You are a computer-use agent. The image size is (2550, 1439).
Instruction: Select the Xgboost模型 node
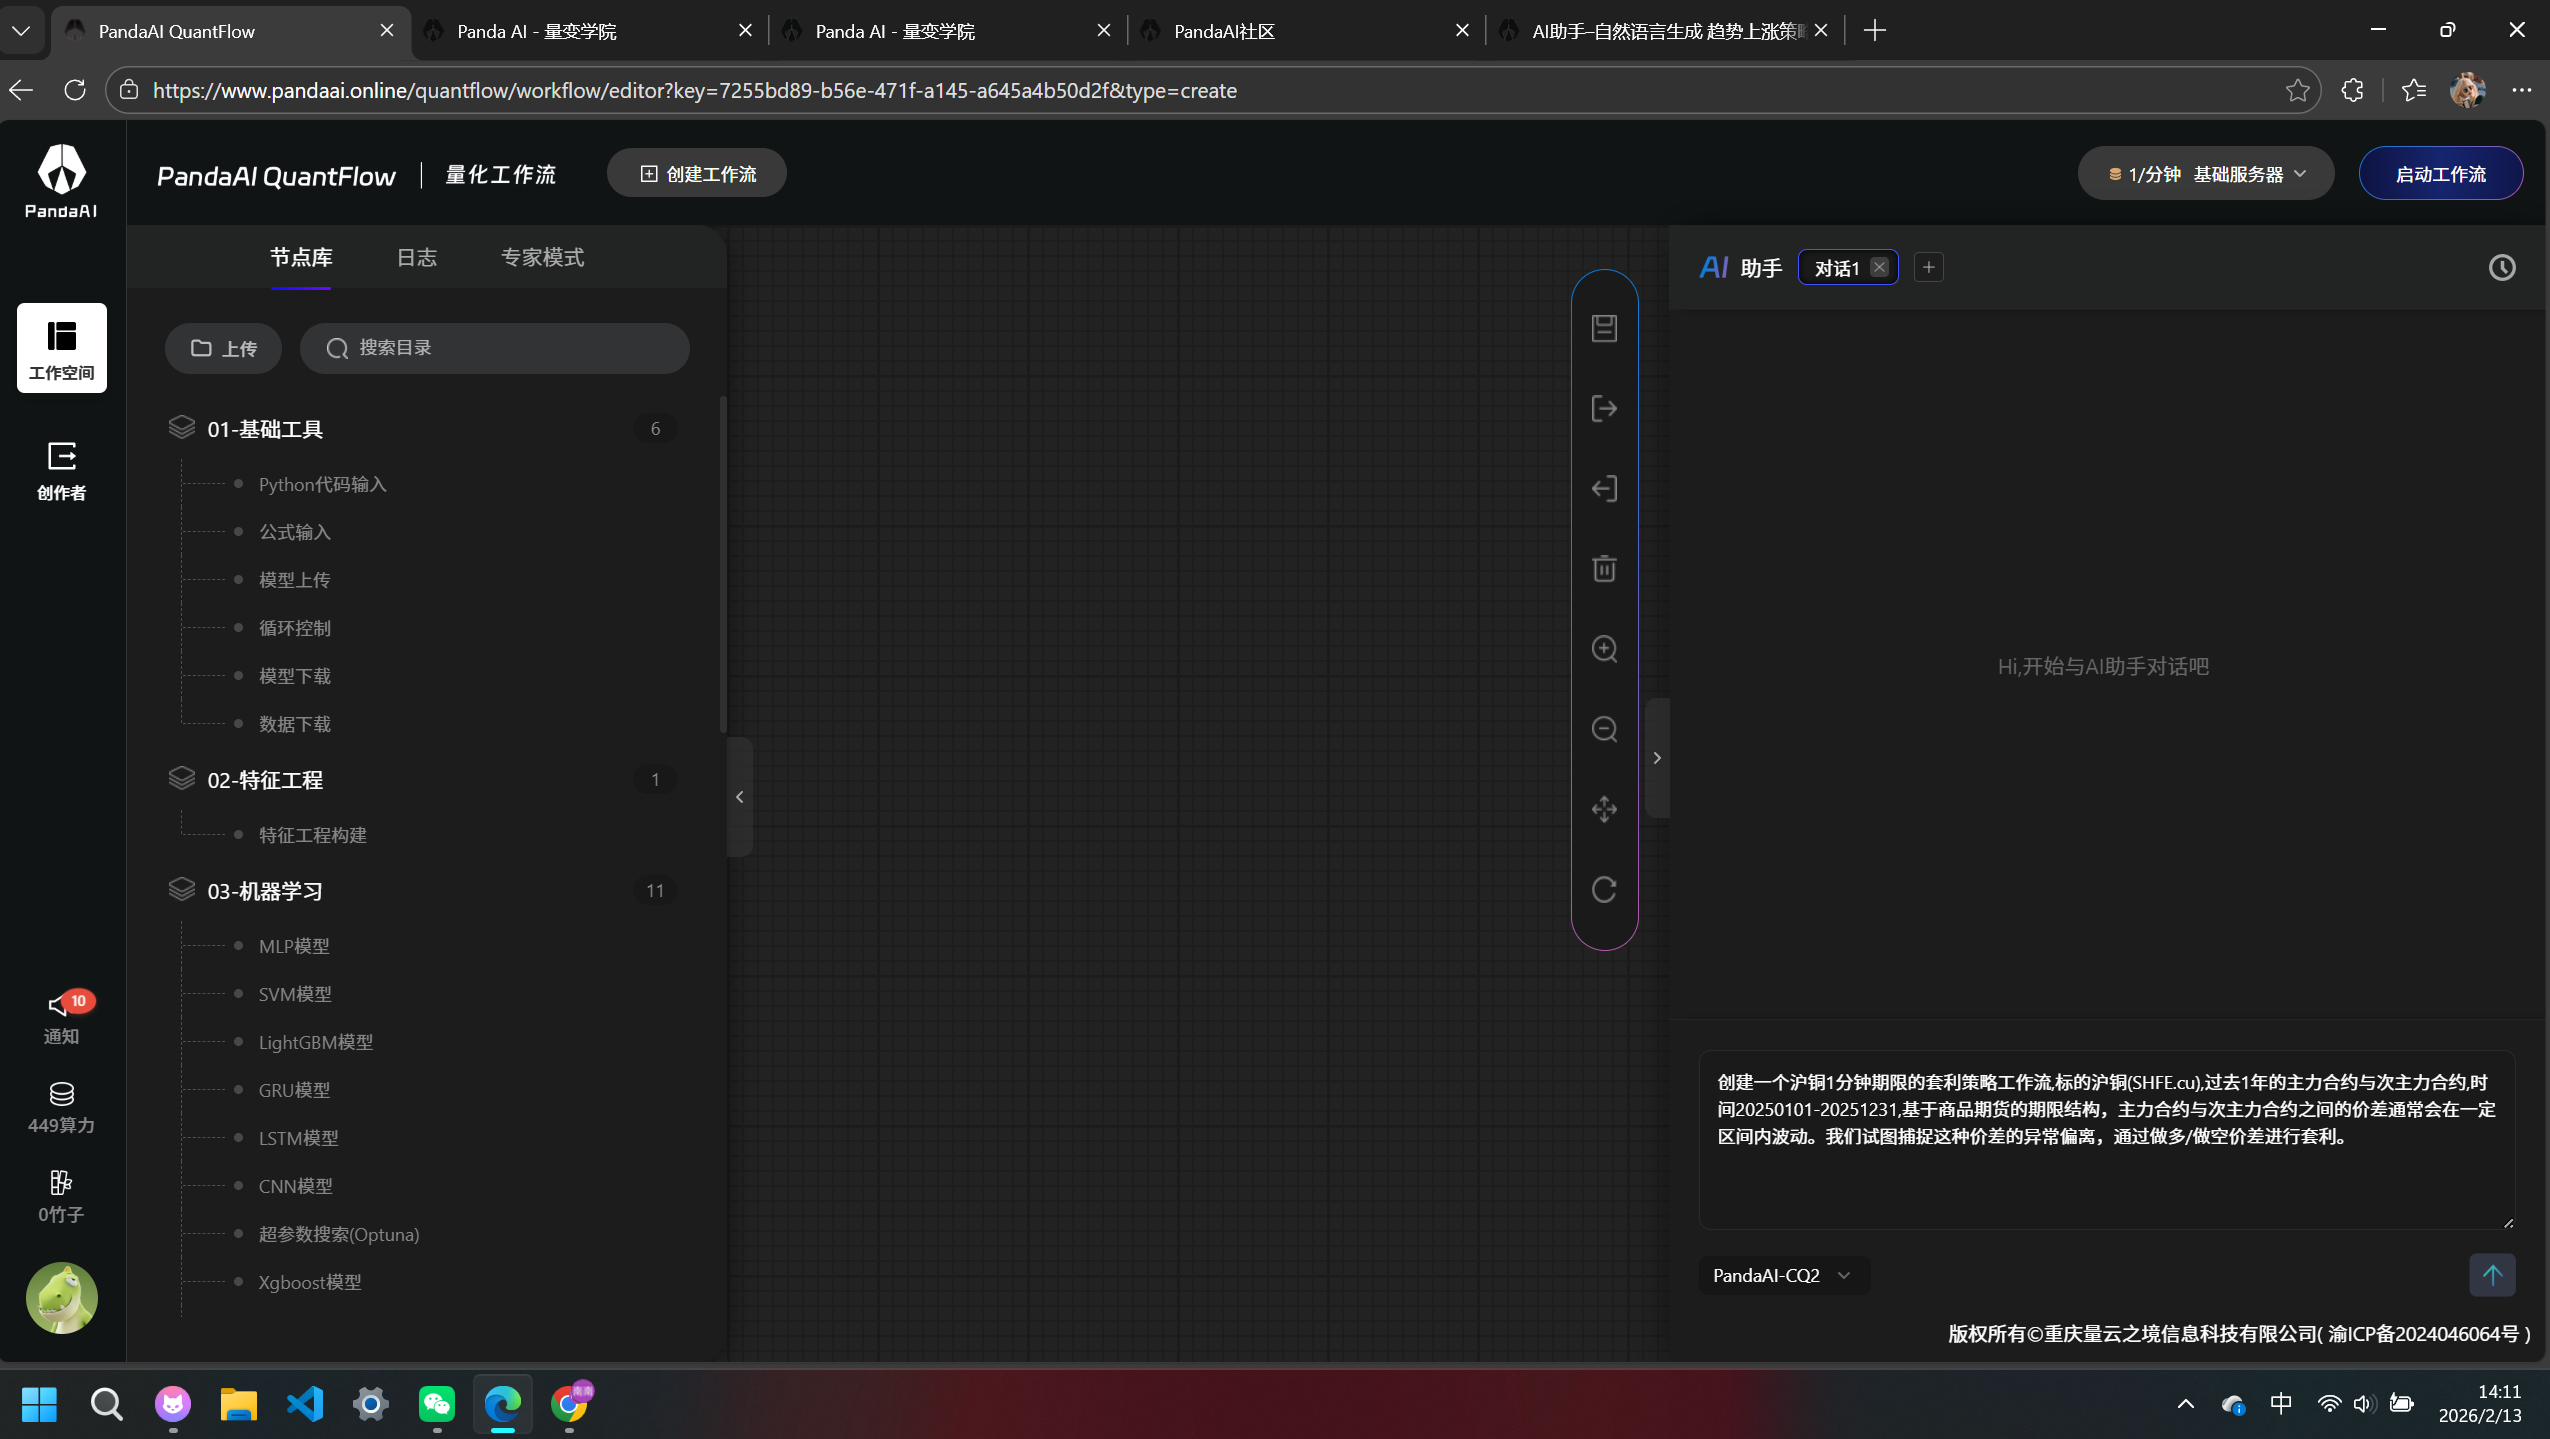(x=310, y=1283)
